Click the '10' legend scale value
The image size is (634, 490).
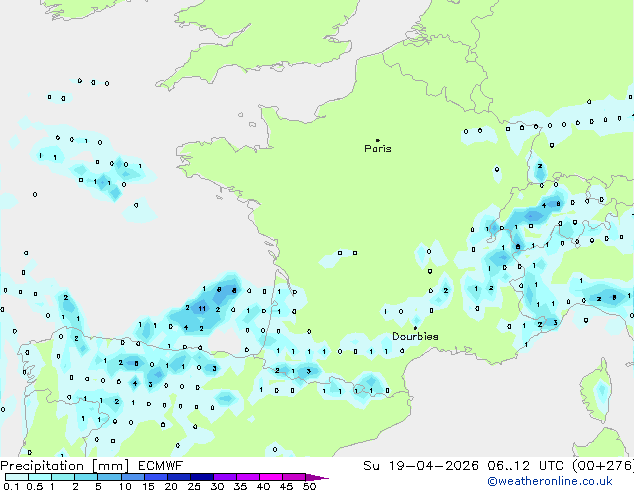point(125,486)
